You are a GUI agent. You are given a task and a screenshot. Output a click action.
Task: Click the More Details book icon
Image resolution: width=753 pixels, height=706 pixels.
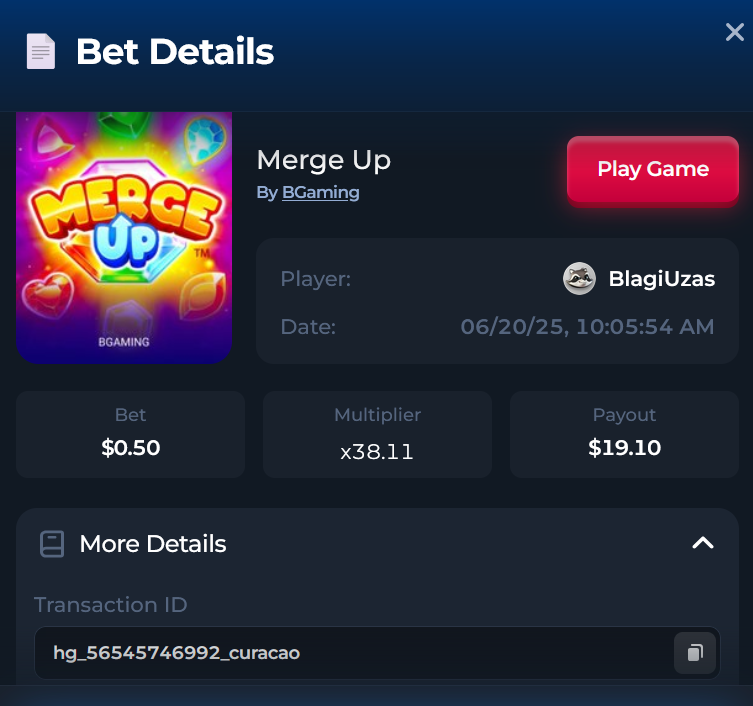coord(52,544)
